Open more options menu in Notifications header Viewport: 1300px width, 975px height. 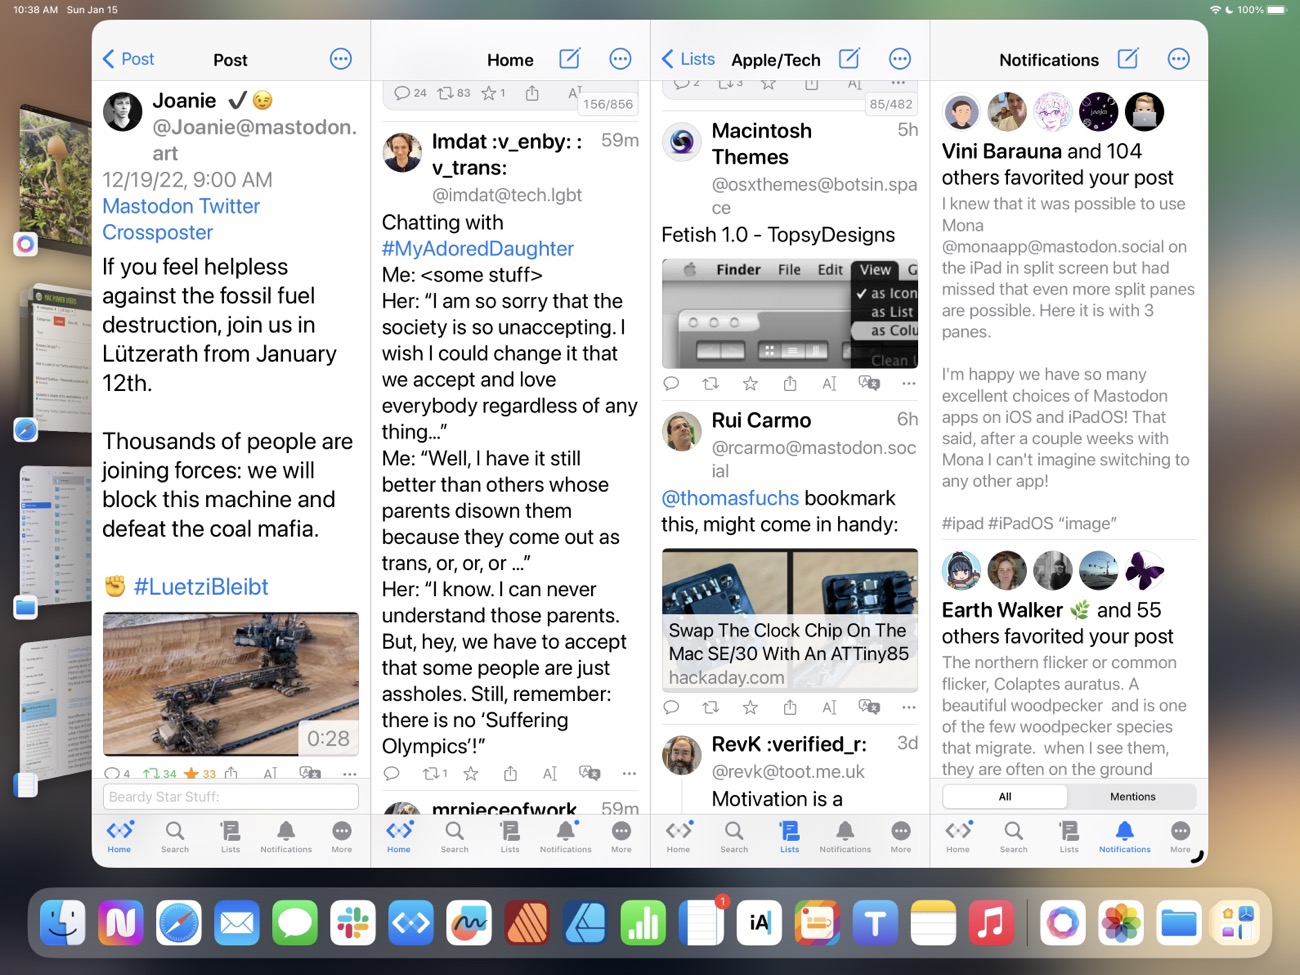pos(1178,59)
